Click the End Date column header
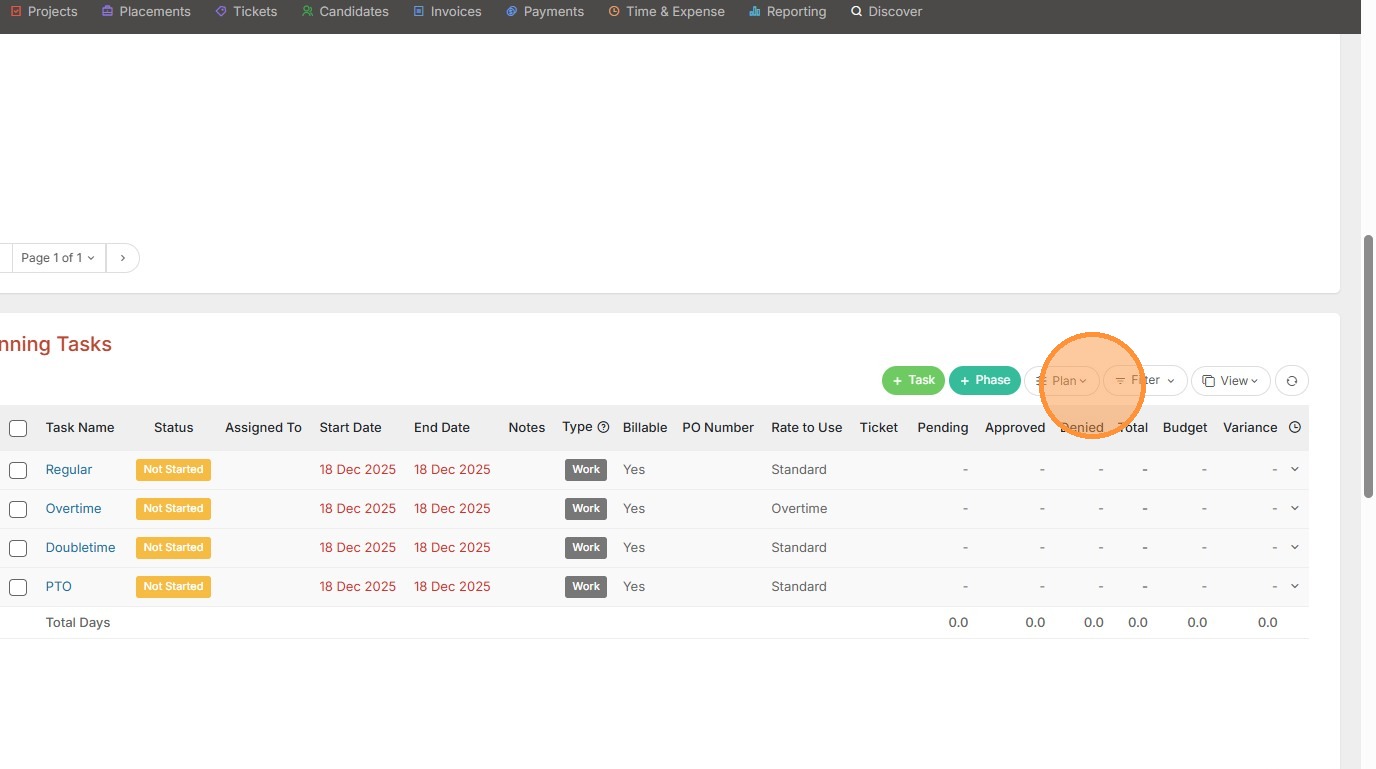1376x769 pixels. pos(442,428)
